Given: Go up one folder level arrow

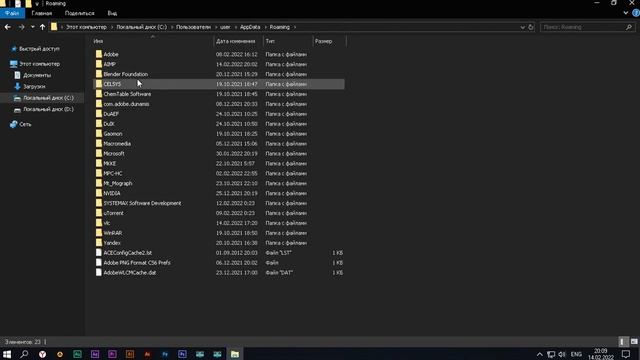Looking at the screenshot, I should (42, 27).
